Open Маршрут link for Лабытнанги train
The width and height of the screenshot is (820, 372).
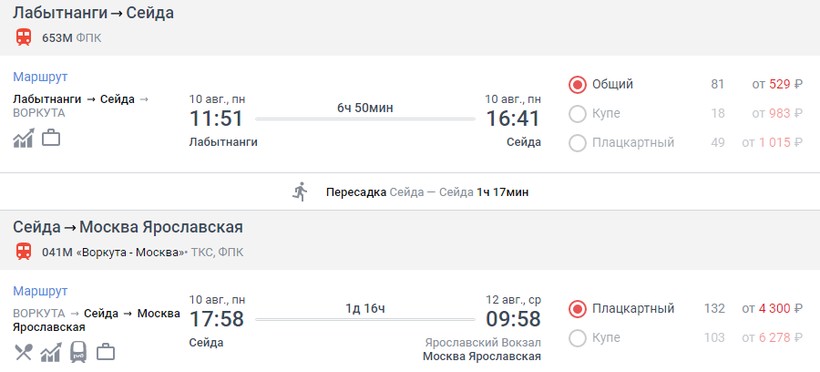click(x=40, y=77)
